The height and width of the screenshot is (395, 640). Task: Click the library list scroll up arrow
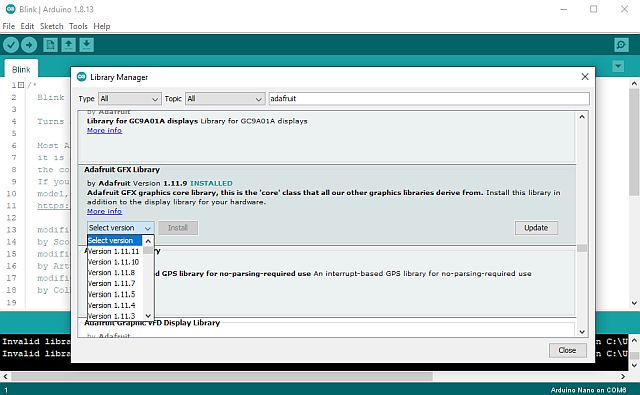(582, 117)
